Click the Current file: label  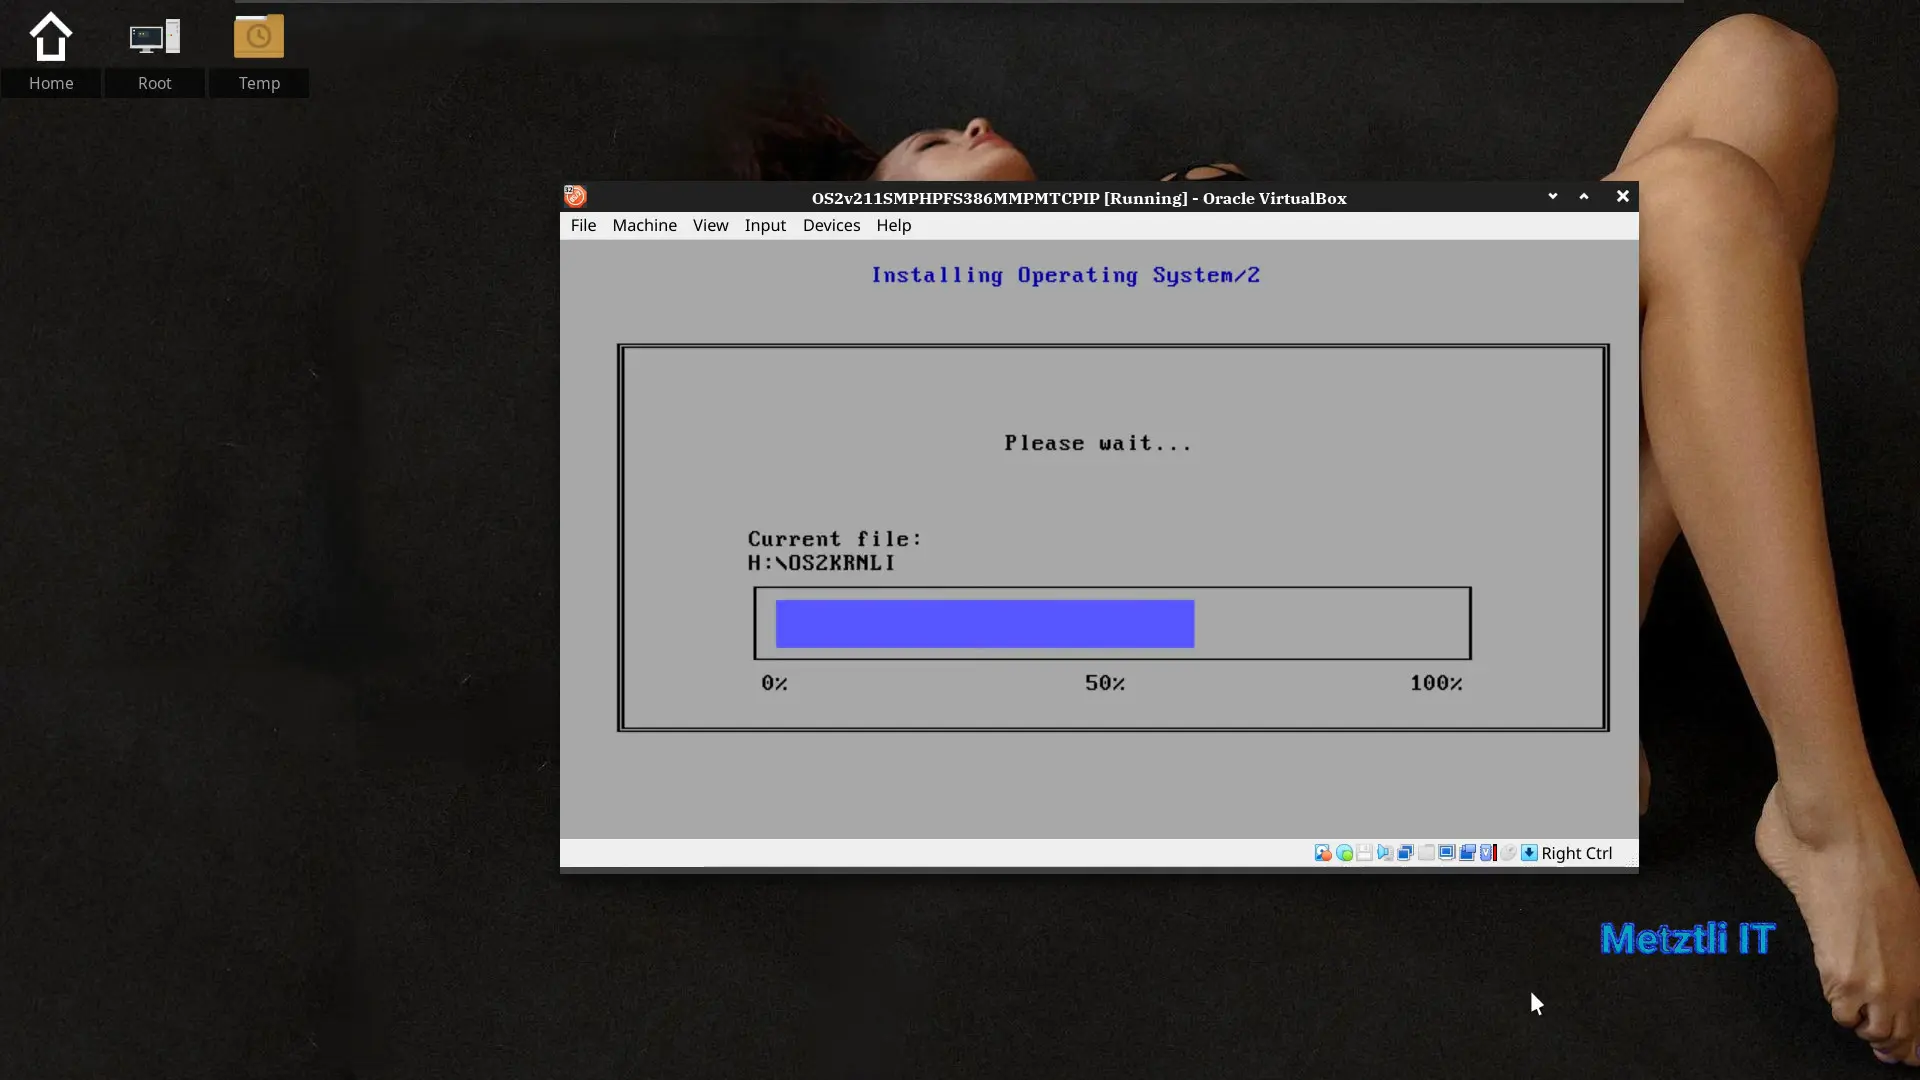click(835, 539)
